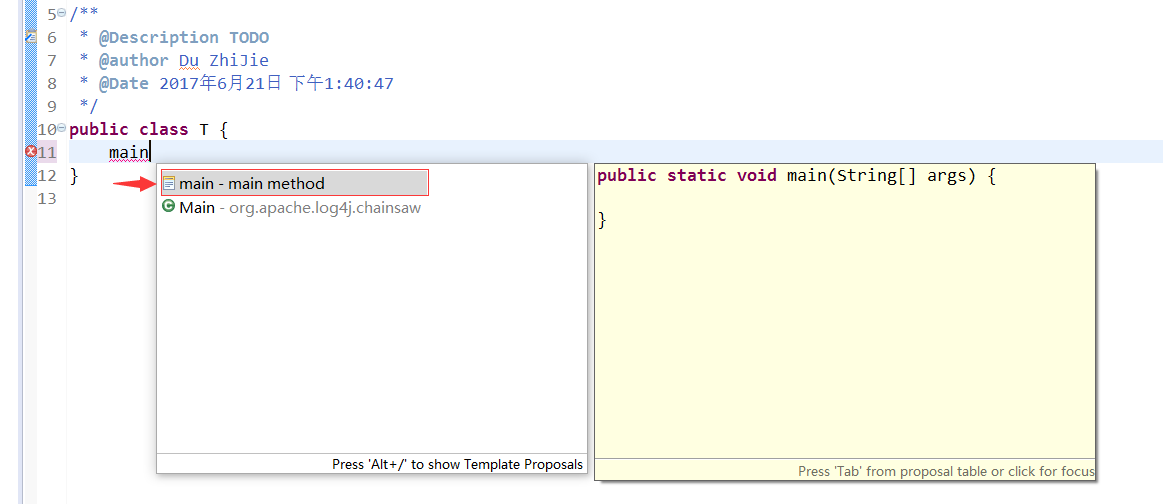Place cursor after 'main' on line 11
Screen dimensions: 1163x504
151,153
